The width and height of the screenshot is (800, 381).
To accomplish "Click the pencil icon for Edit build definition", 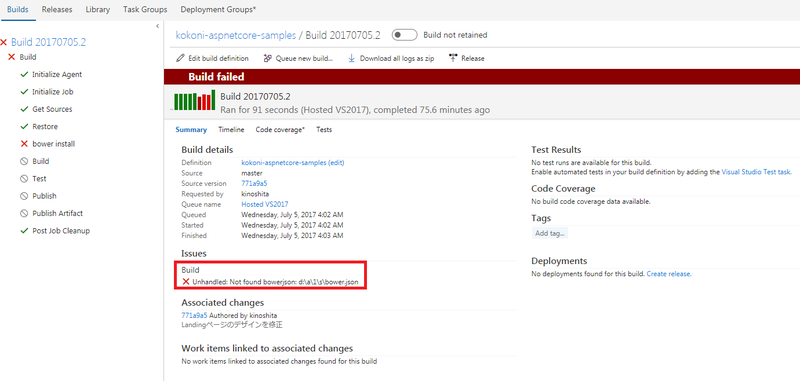I will [180, 58].
